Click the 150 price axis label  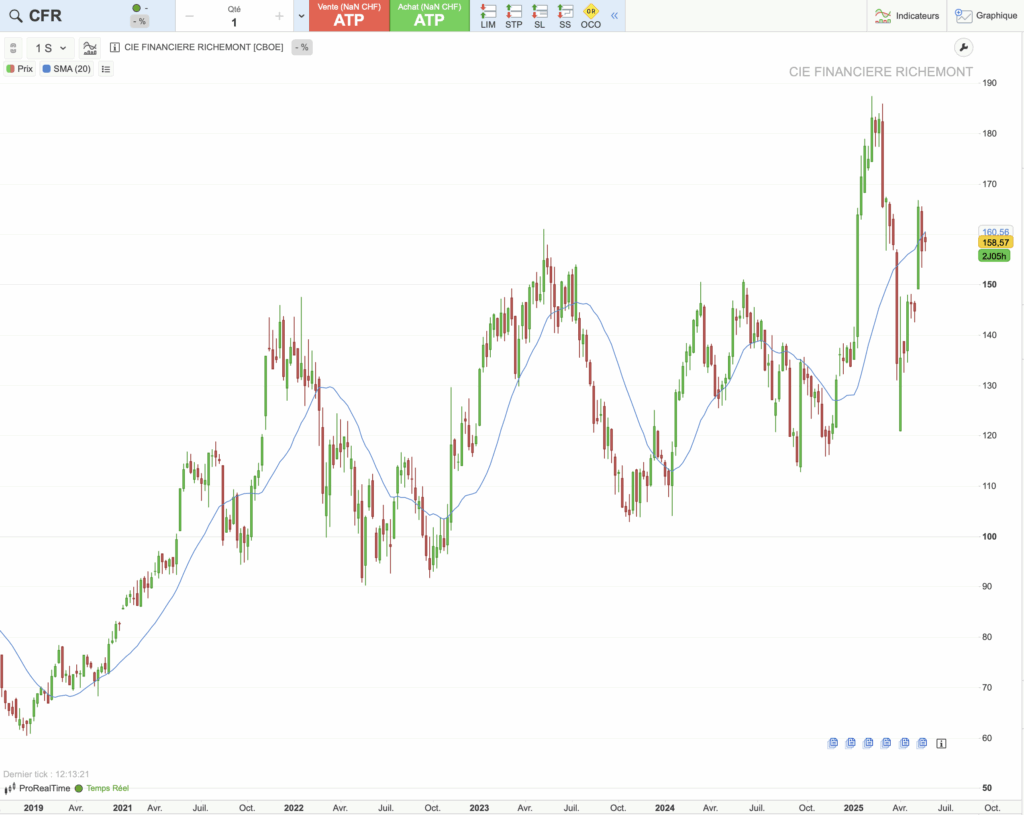989,284
